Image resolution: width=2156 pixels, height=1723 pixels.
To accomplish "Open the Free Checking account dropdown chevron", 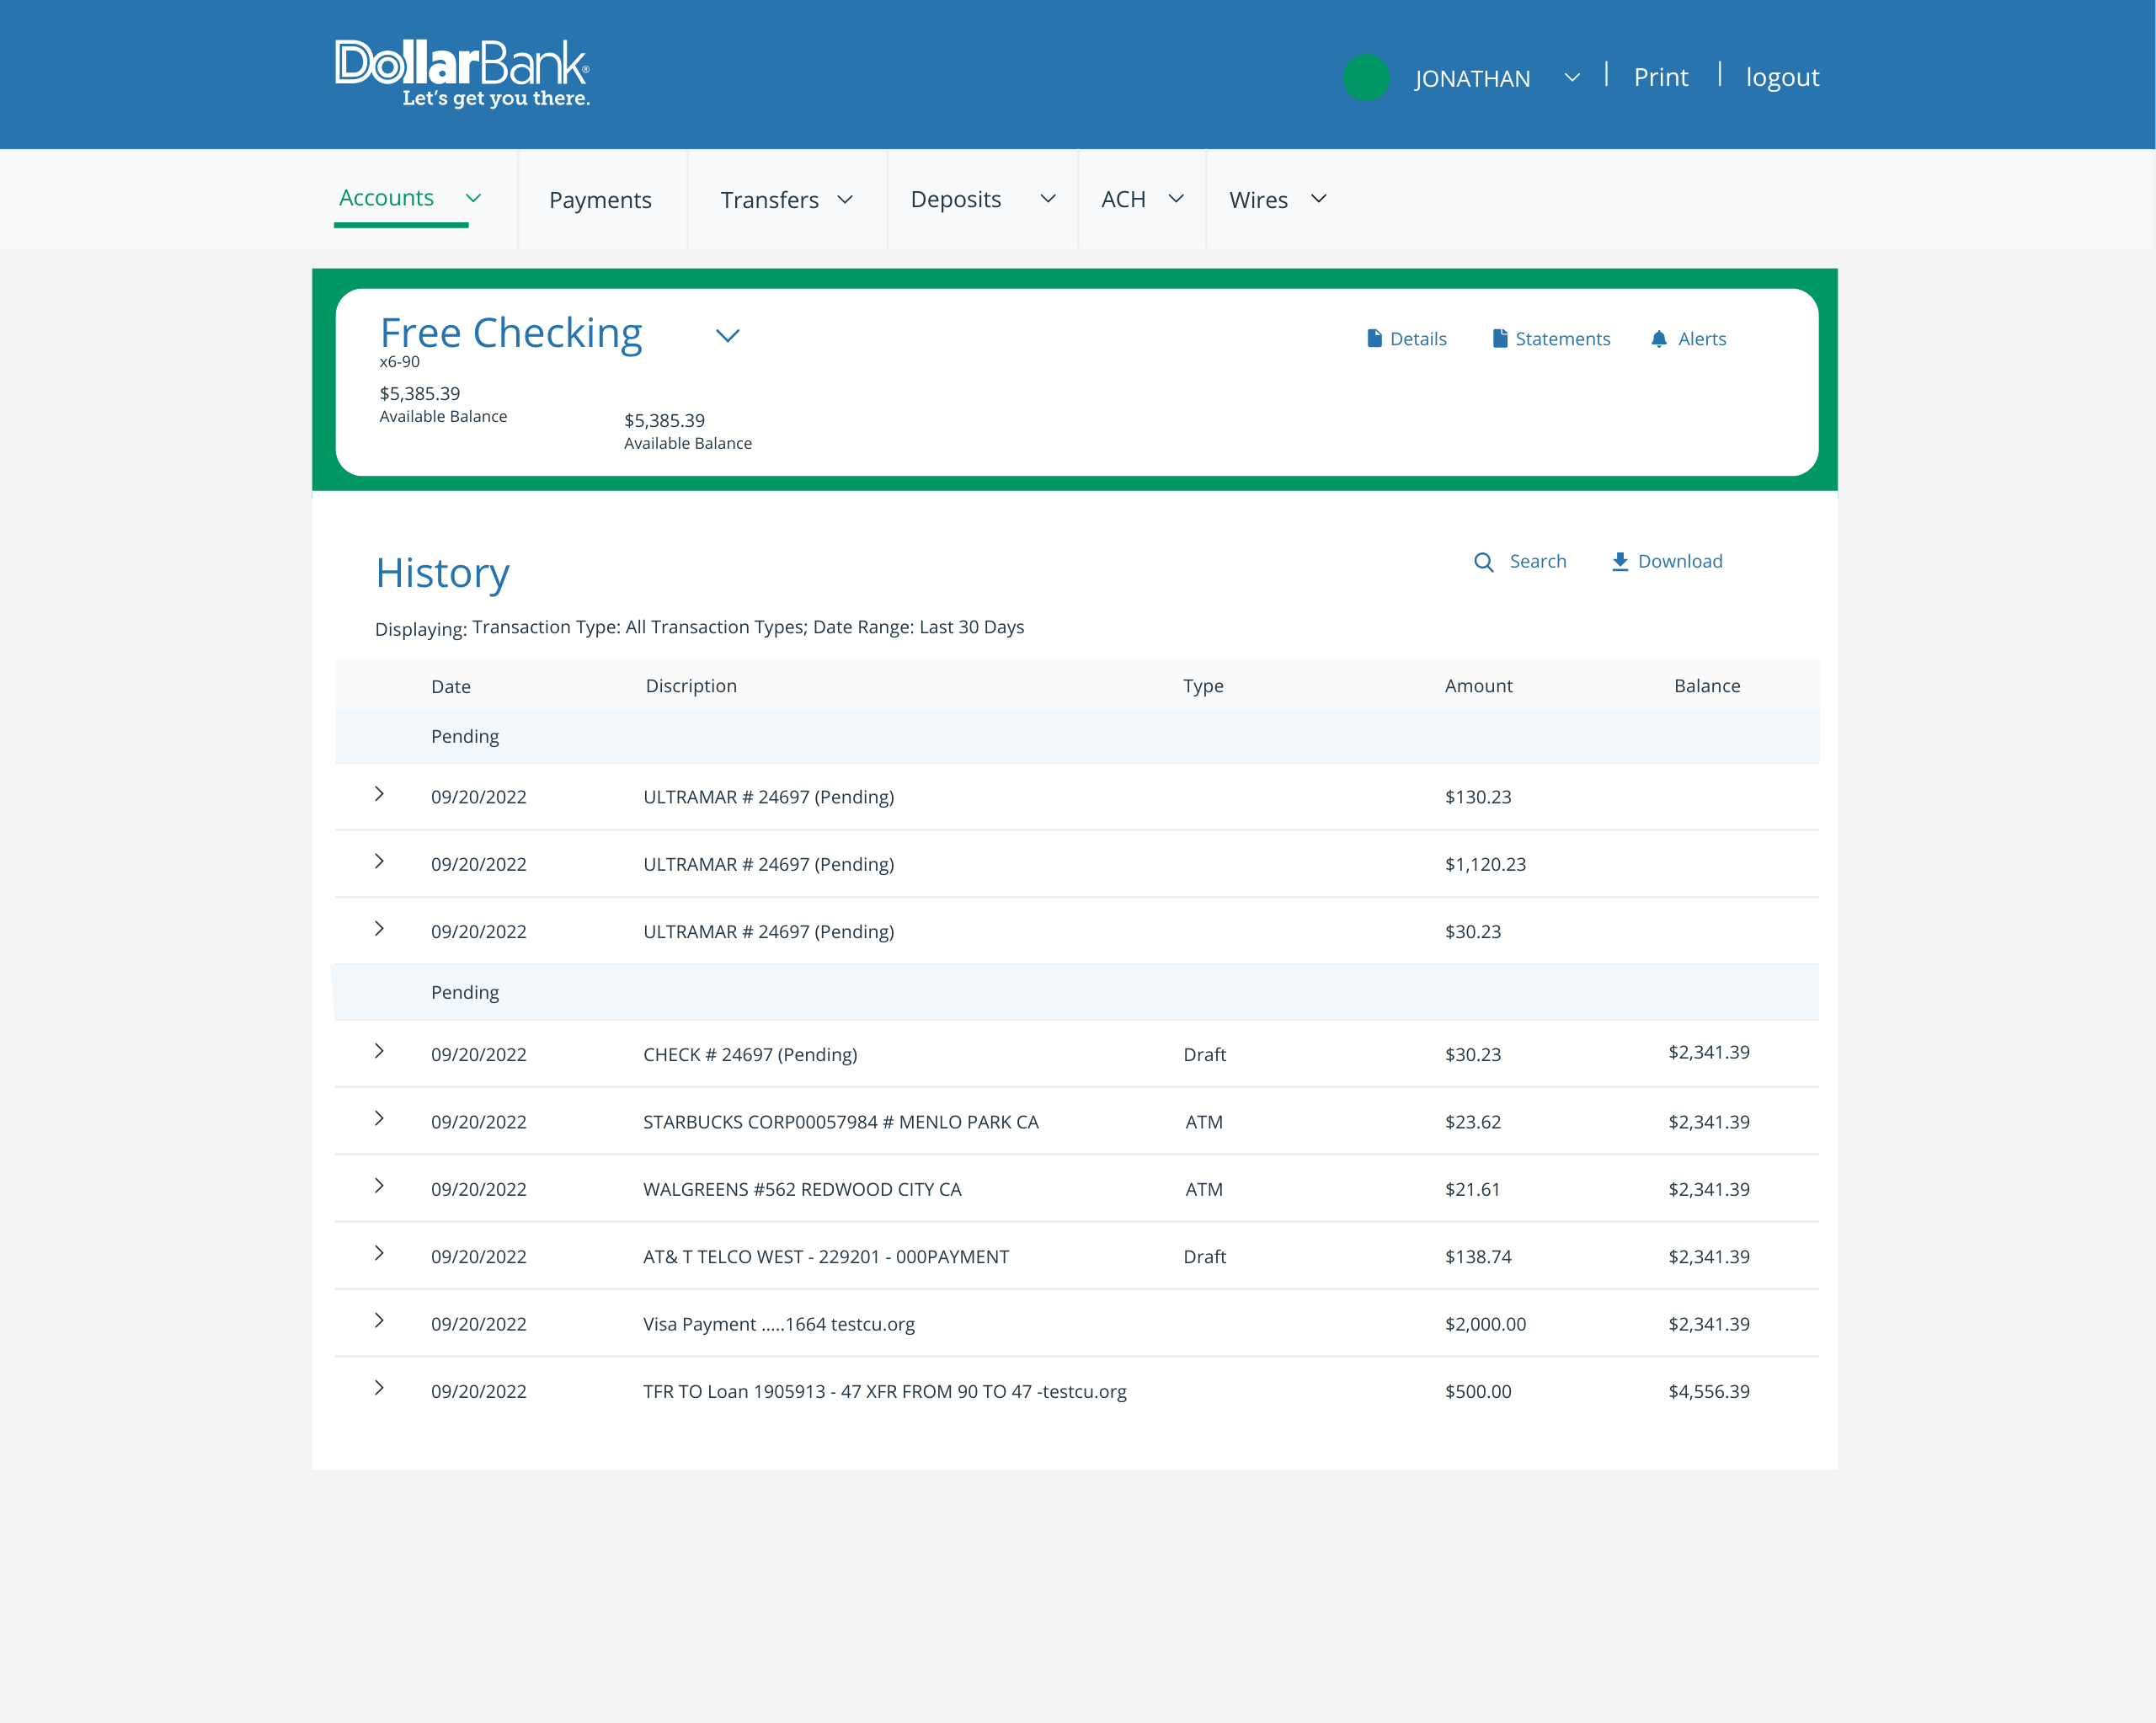I will (x=727, y=336).
